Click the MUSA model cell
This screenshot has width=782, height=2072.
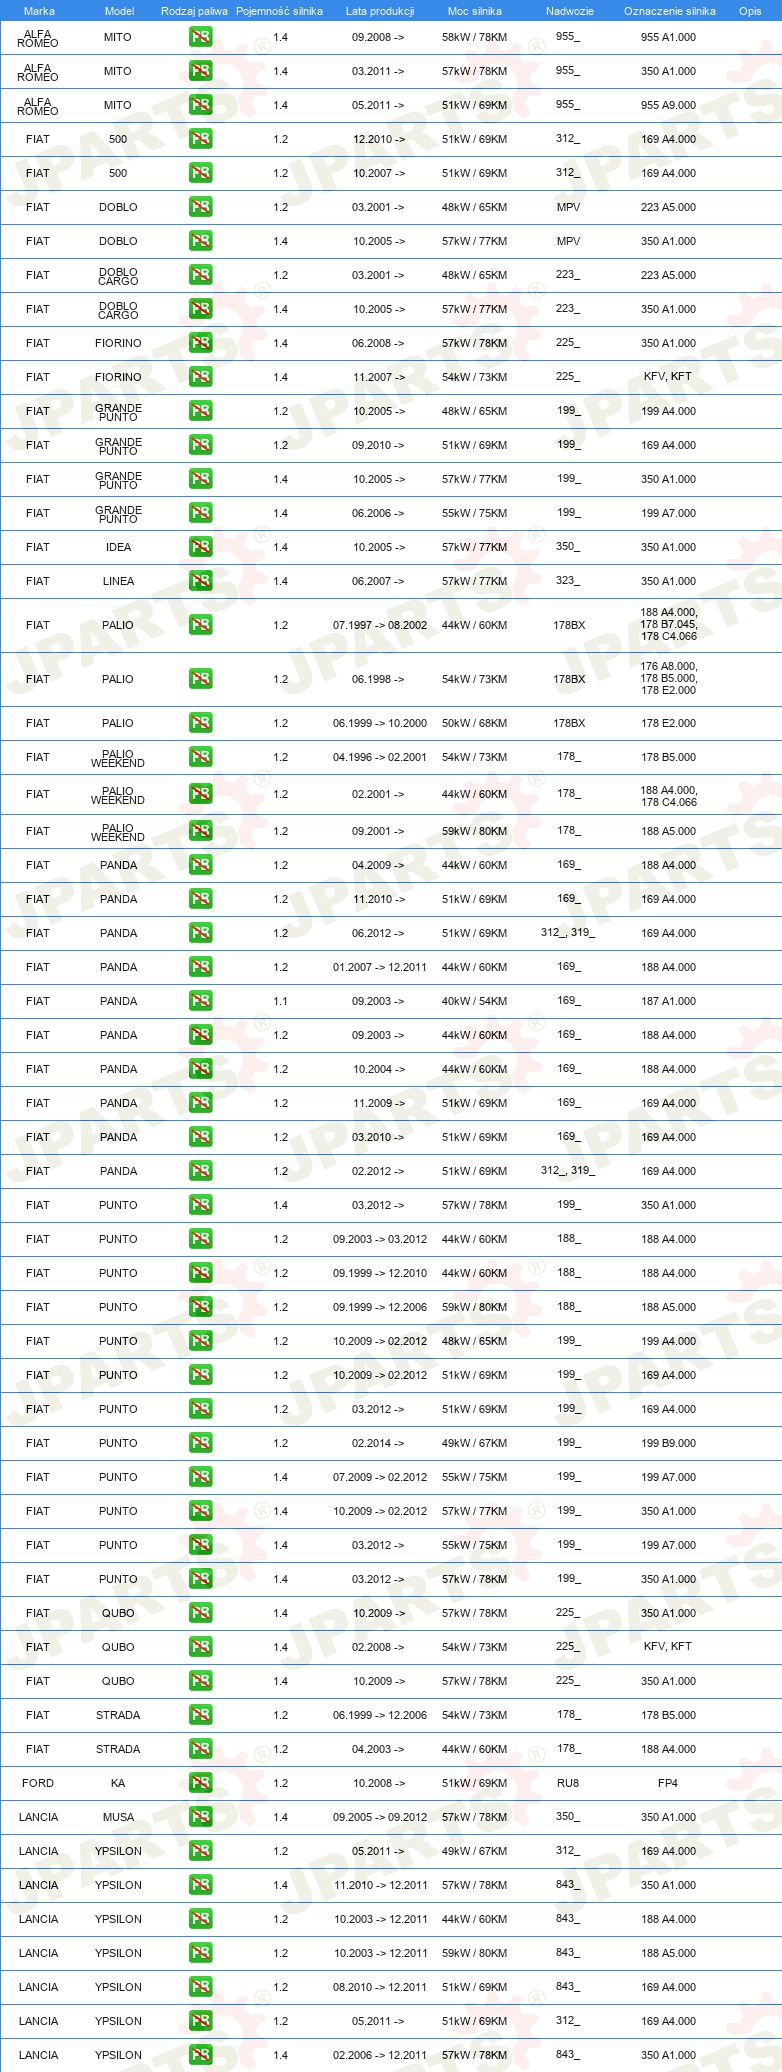pyautogui.click(x=118, y=1817)
